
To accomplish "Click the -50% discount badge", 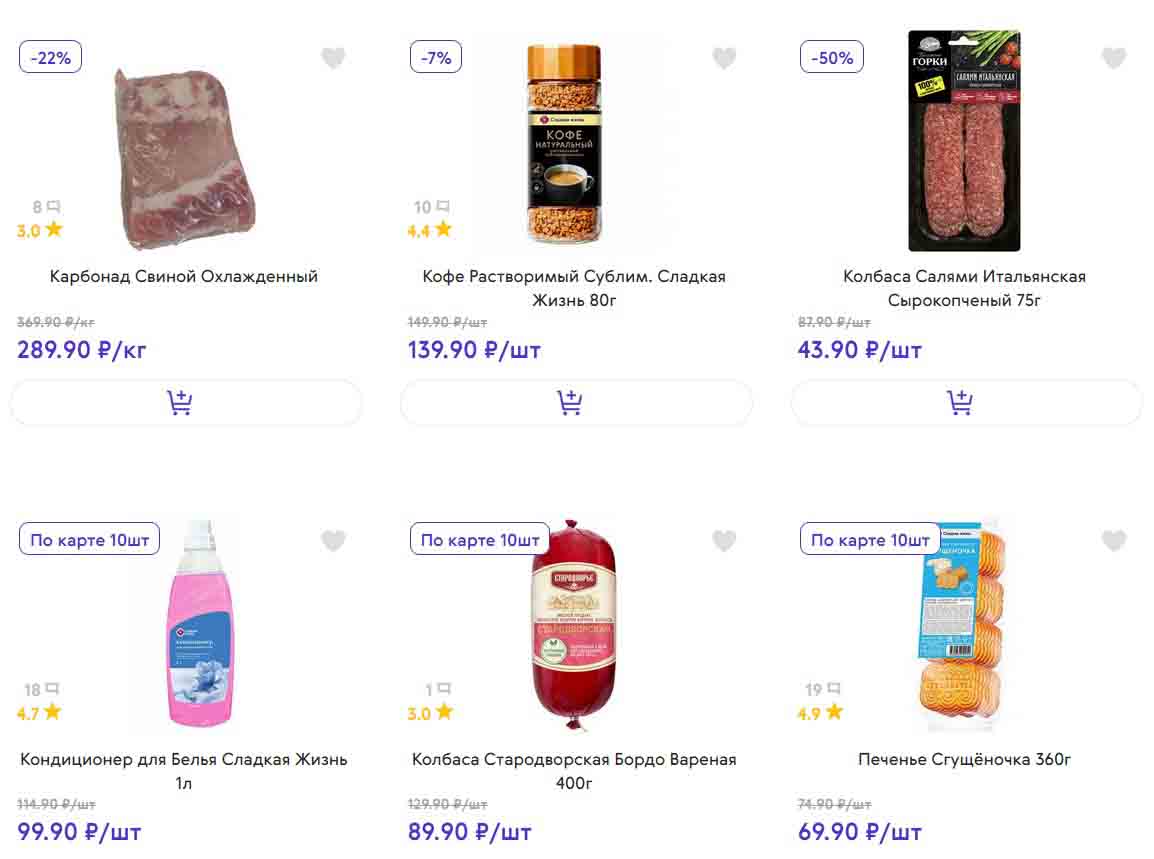I will pos(832,58).
